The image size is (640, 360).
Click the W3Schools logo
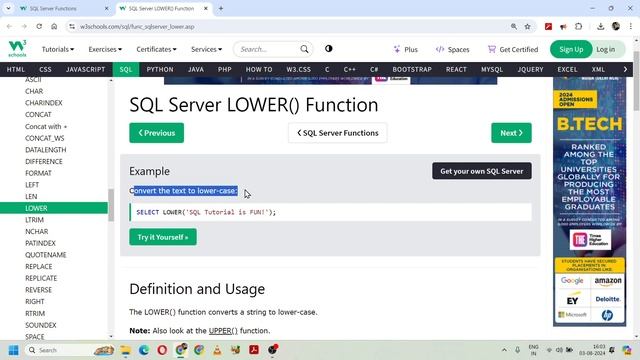coord(17,49)
